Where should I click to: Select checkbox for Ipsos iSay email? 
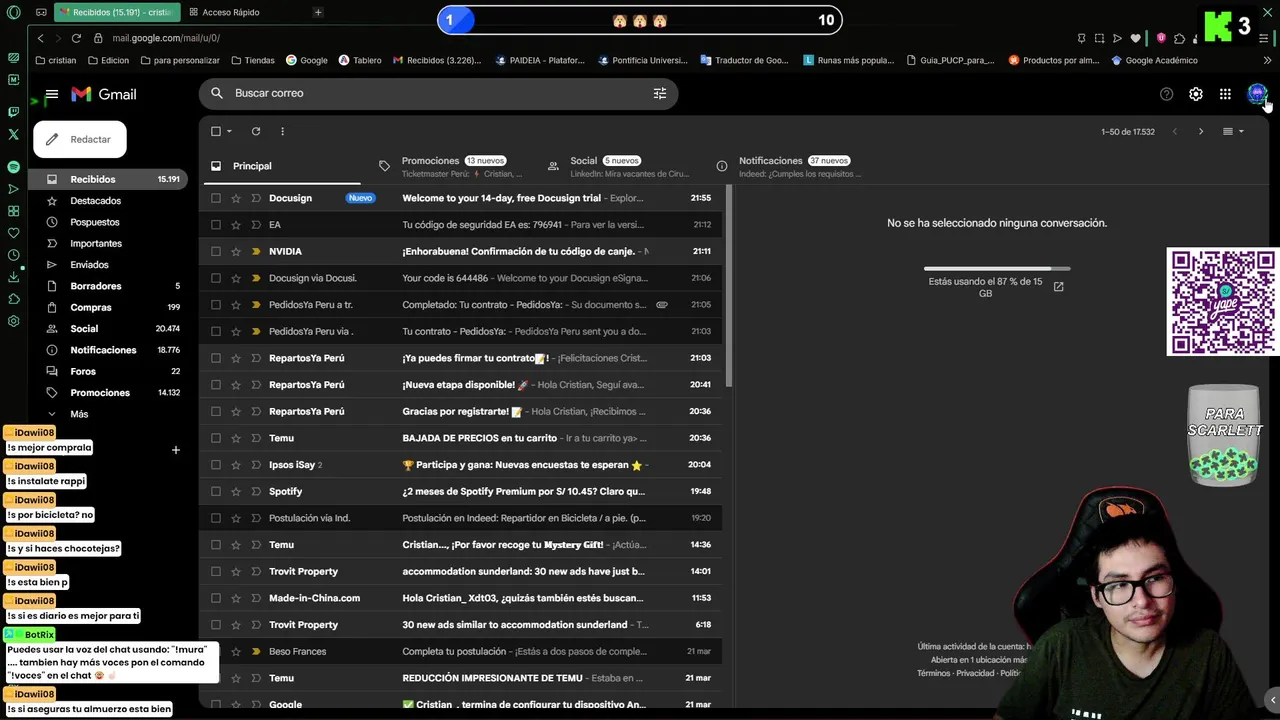point(215,465)
